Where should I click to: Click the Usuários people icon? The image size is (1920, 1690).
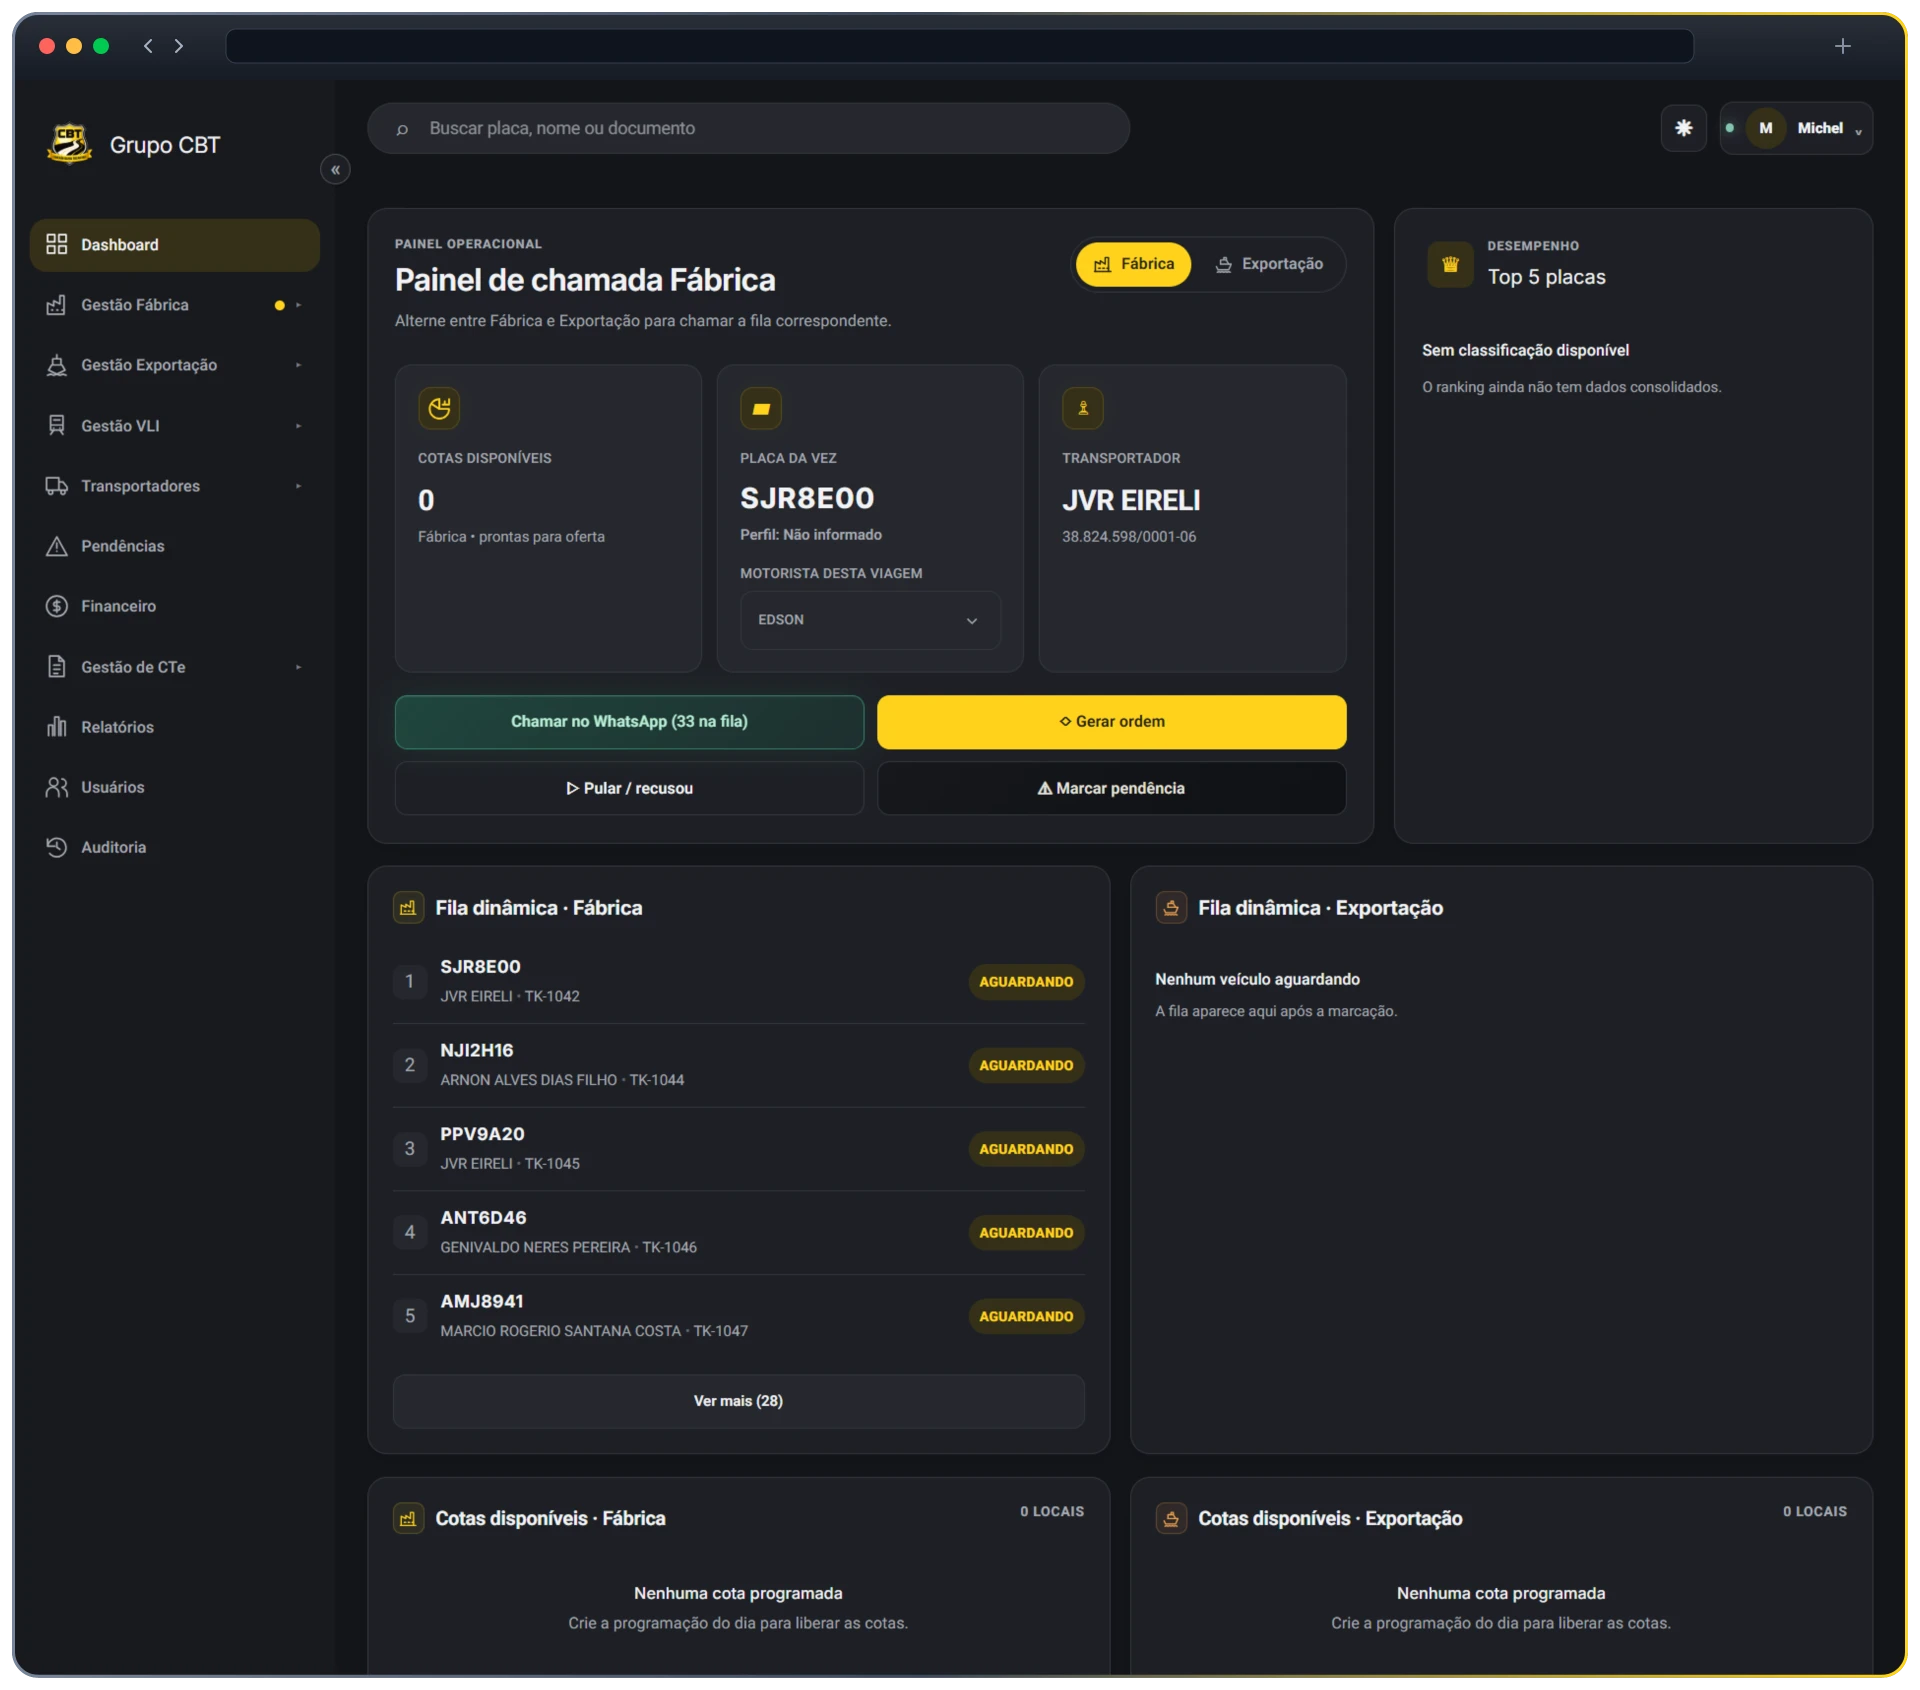[x=56, y=787]
